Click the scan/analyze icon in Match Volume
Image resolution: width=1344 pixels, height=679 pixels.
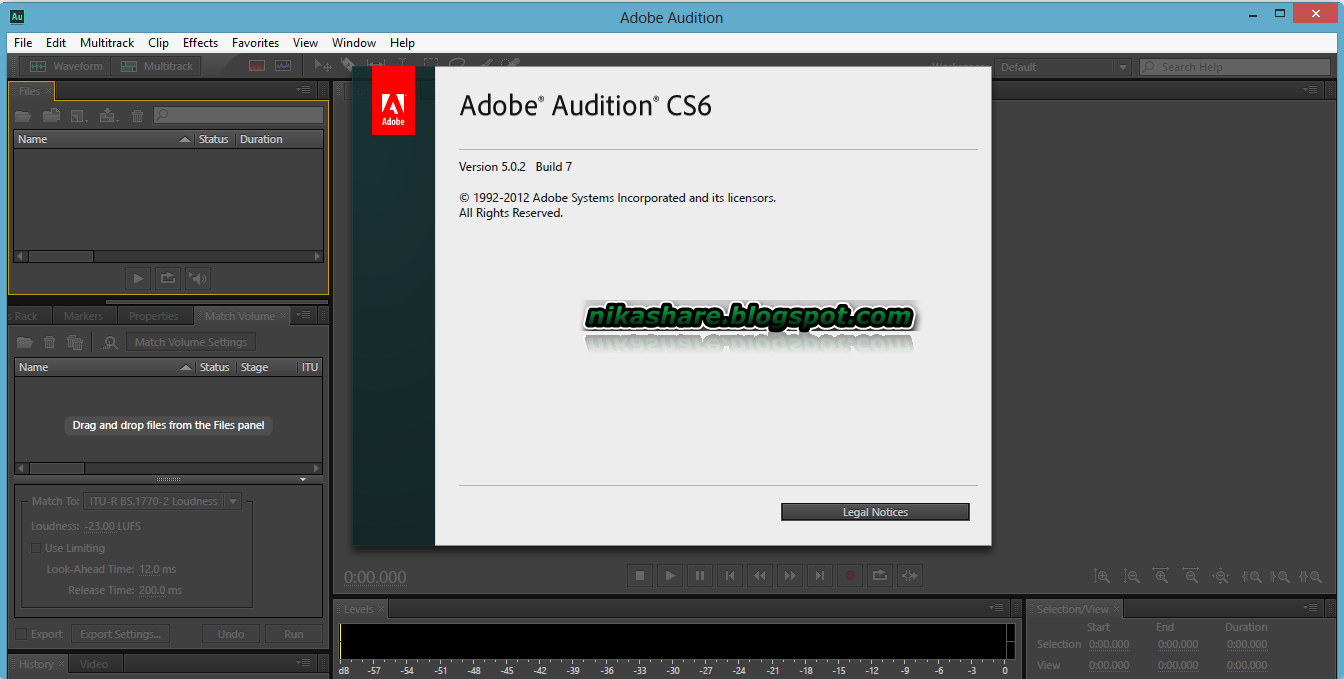point(110,343)
